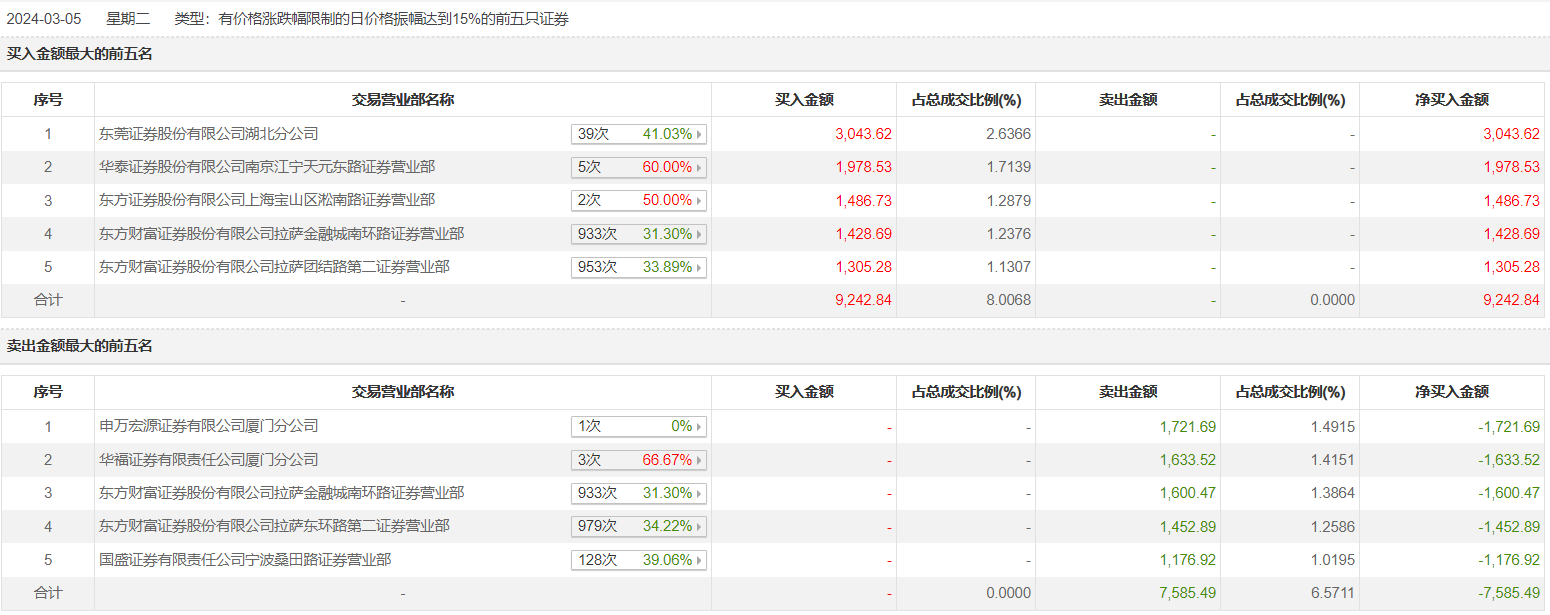The height and width of the screenshot is (615, 1550).
Task: Open the 128次 39.06% dropdown badge
Action: click(638, 560)
